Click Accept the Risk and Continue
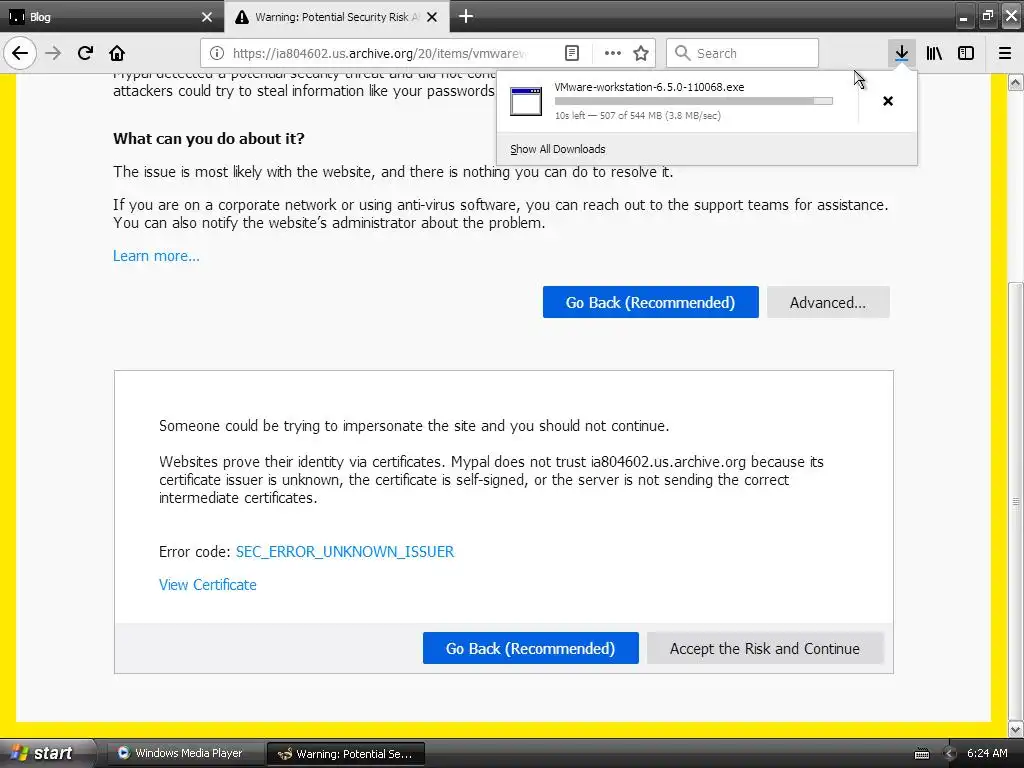Viewport: 1024px width, 768px height. click(x=765, y=648)
